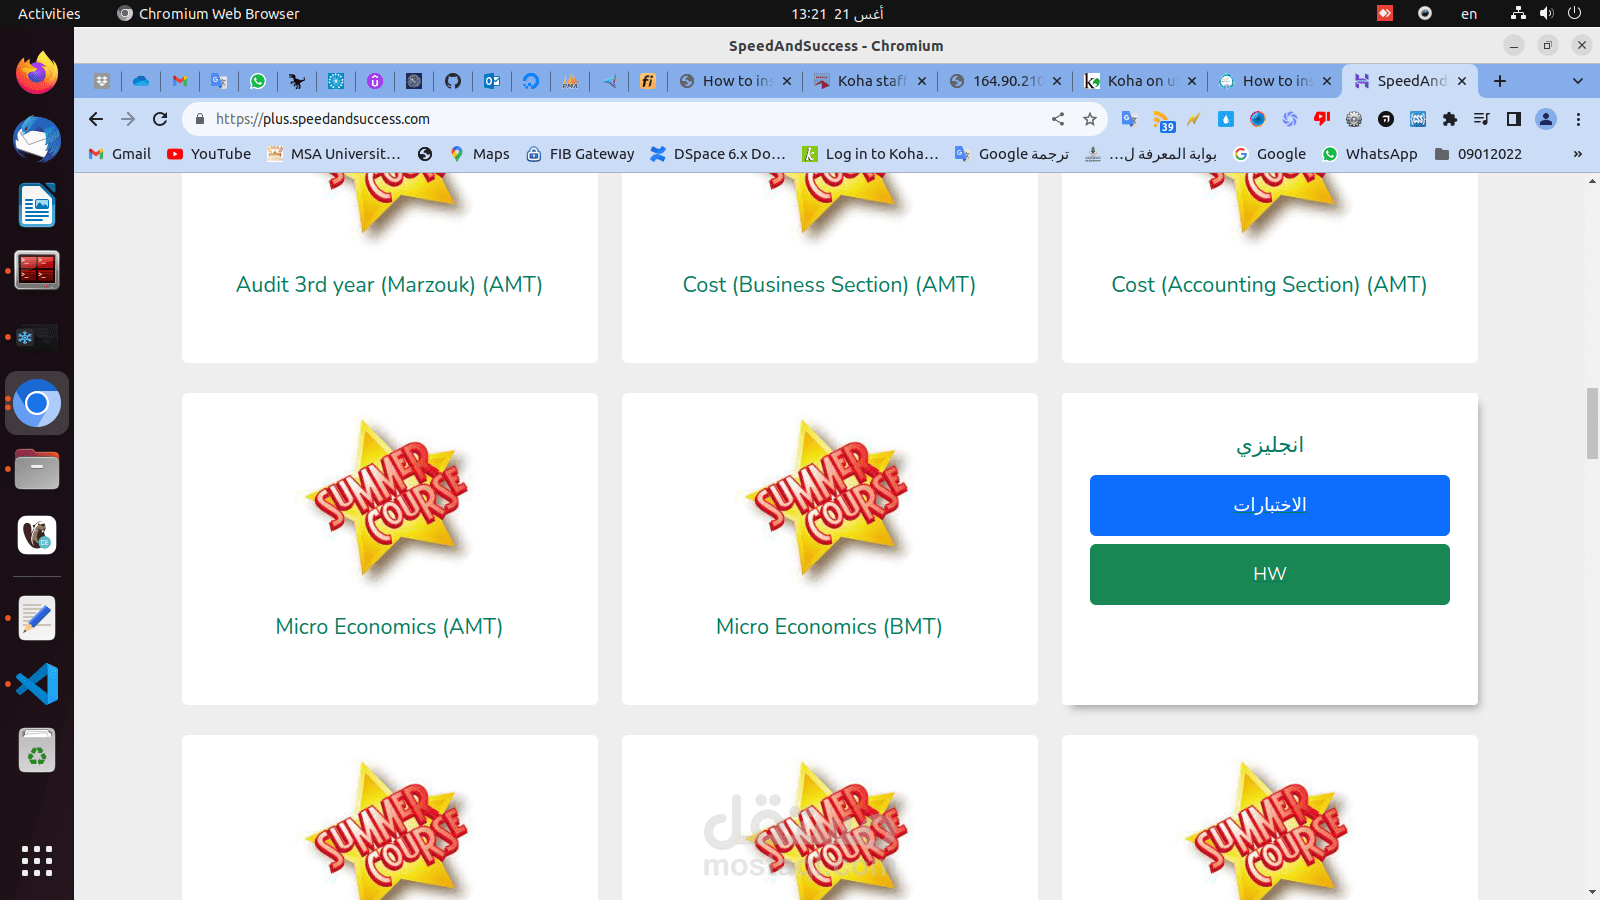
Task: Launch Thunderbird mail from the dock
Action: coord(37,139)
